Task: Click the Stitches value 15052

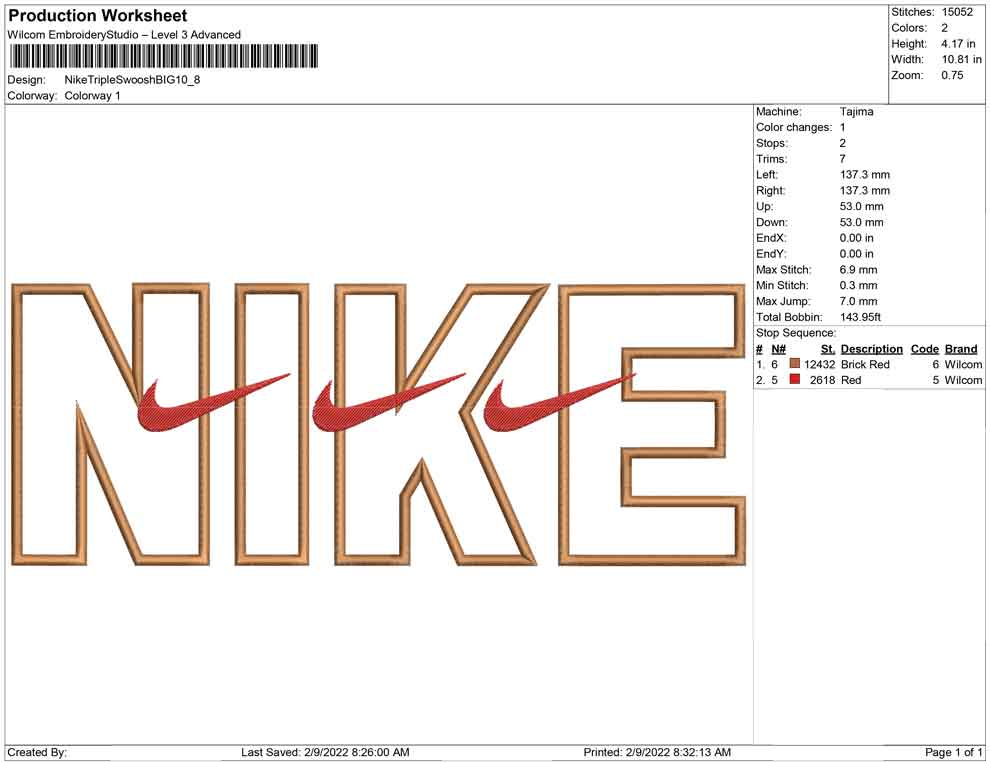Action: click(x=956, y=12)
